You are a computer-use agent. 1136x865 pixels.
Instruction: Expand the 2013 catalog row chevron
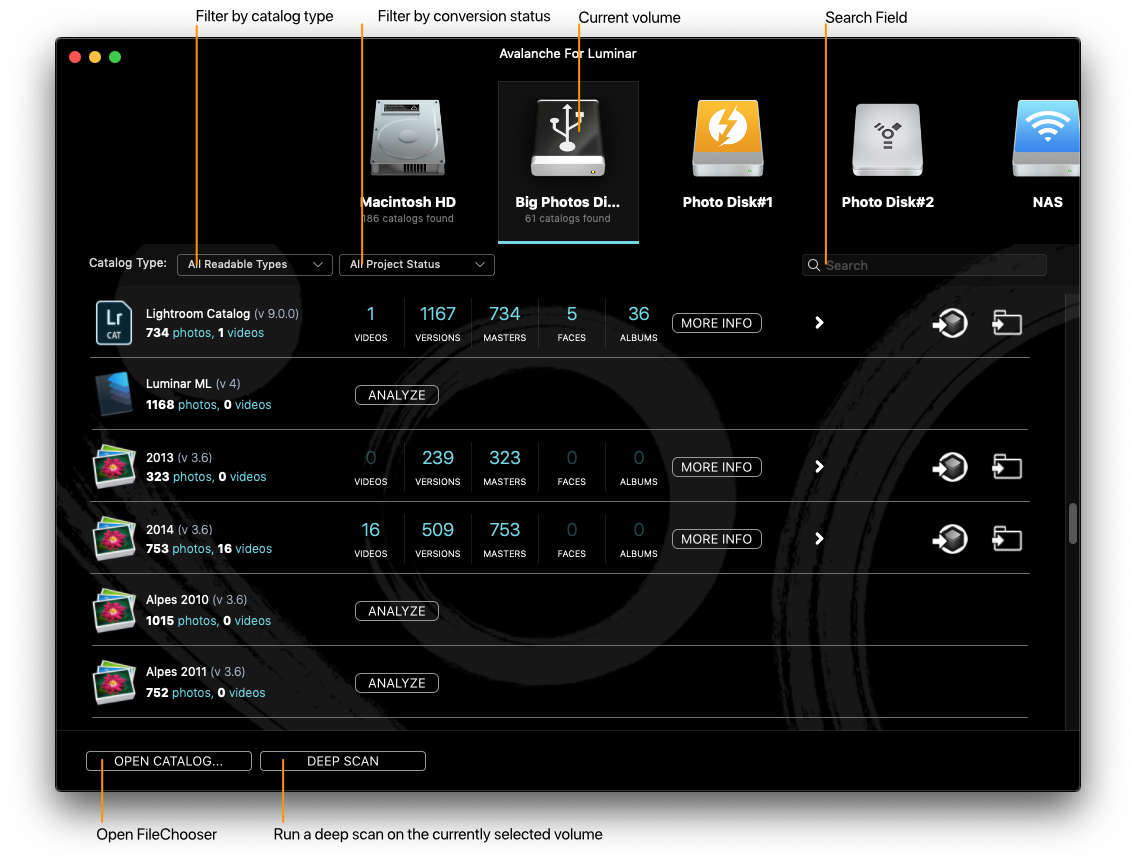[x=819, y=467]
